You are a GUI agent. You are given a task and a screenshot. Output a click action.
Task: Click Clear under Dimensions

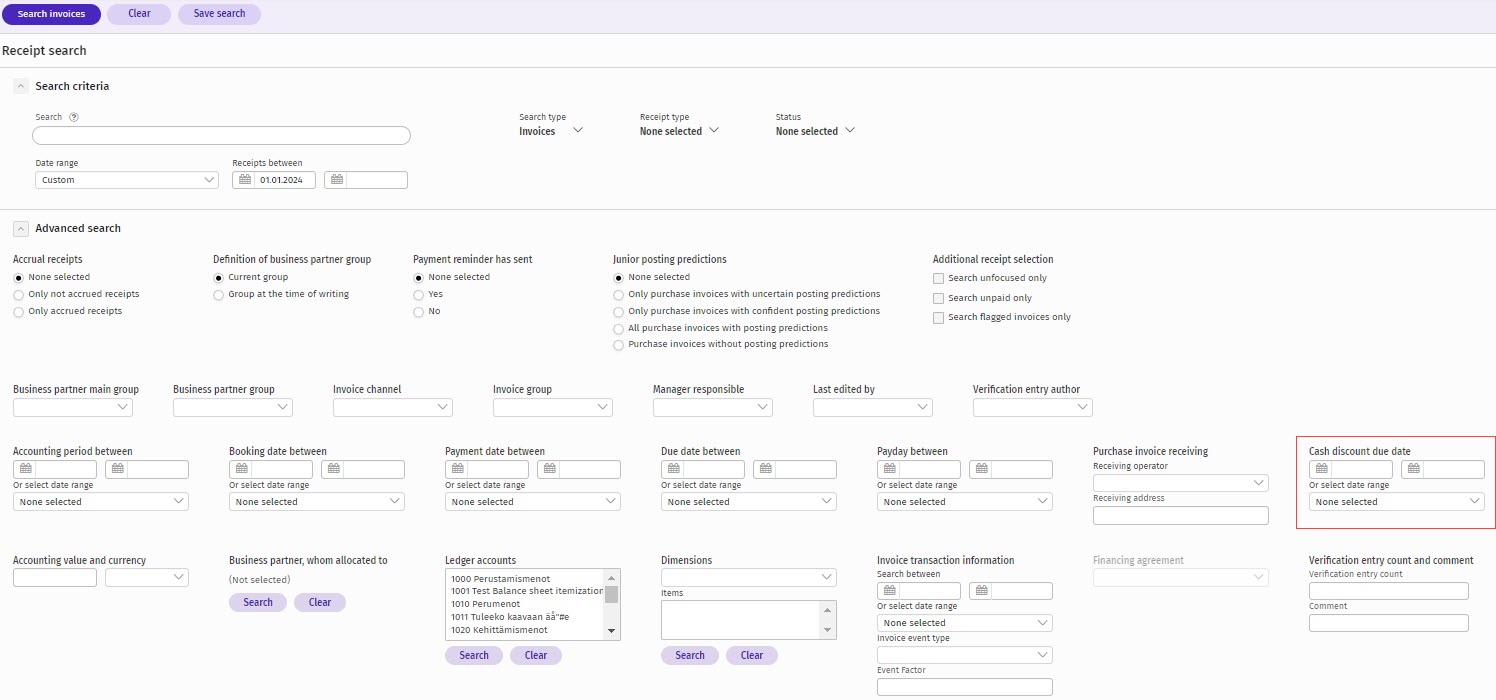click(x=752, y=655)
